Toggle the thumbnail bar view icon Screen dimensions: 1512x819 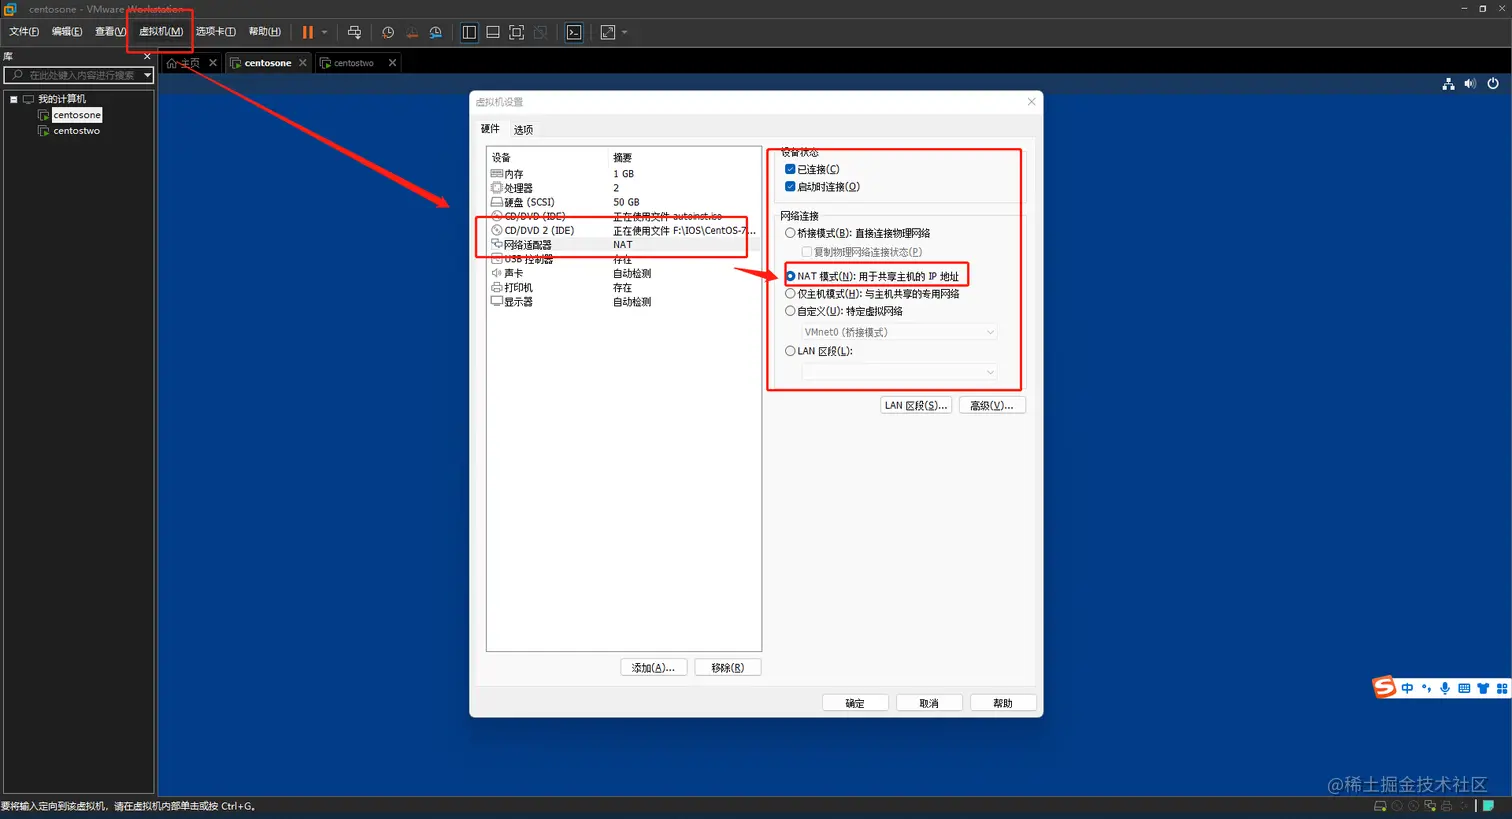(x=493, y=32)
